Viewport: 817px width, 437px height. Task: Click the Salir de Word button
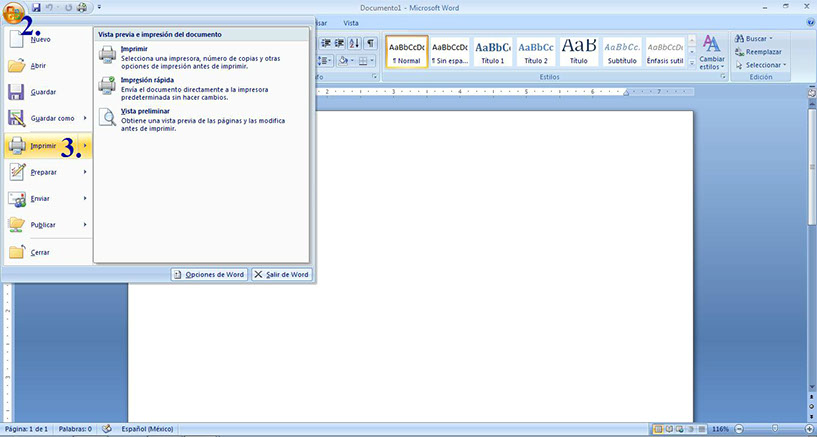coord(282,274)
